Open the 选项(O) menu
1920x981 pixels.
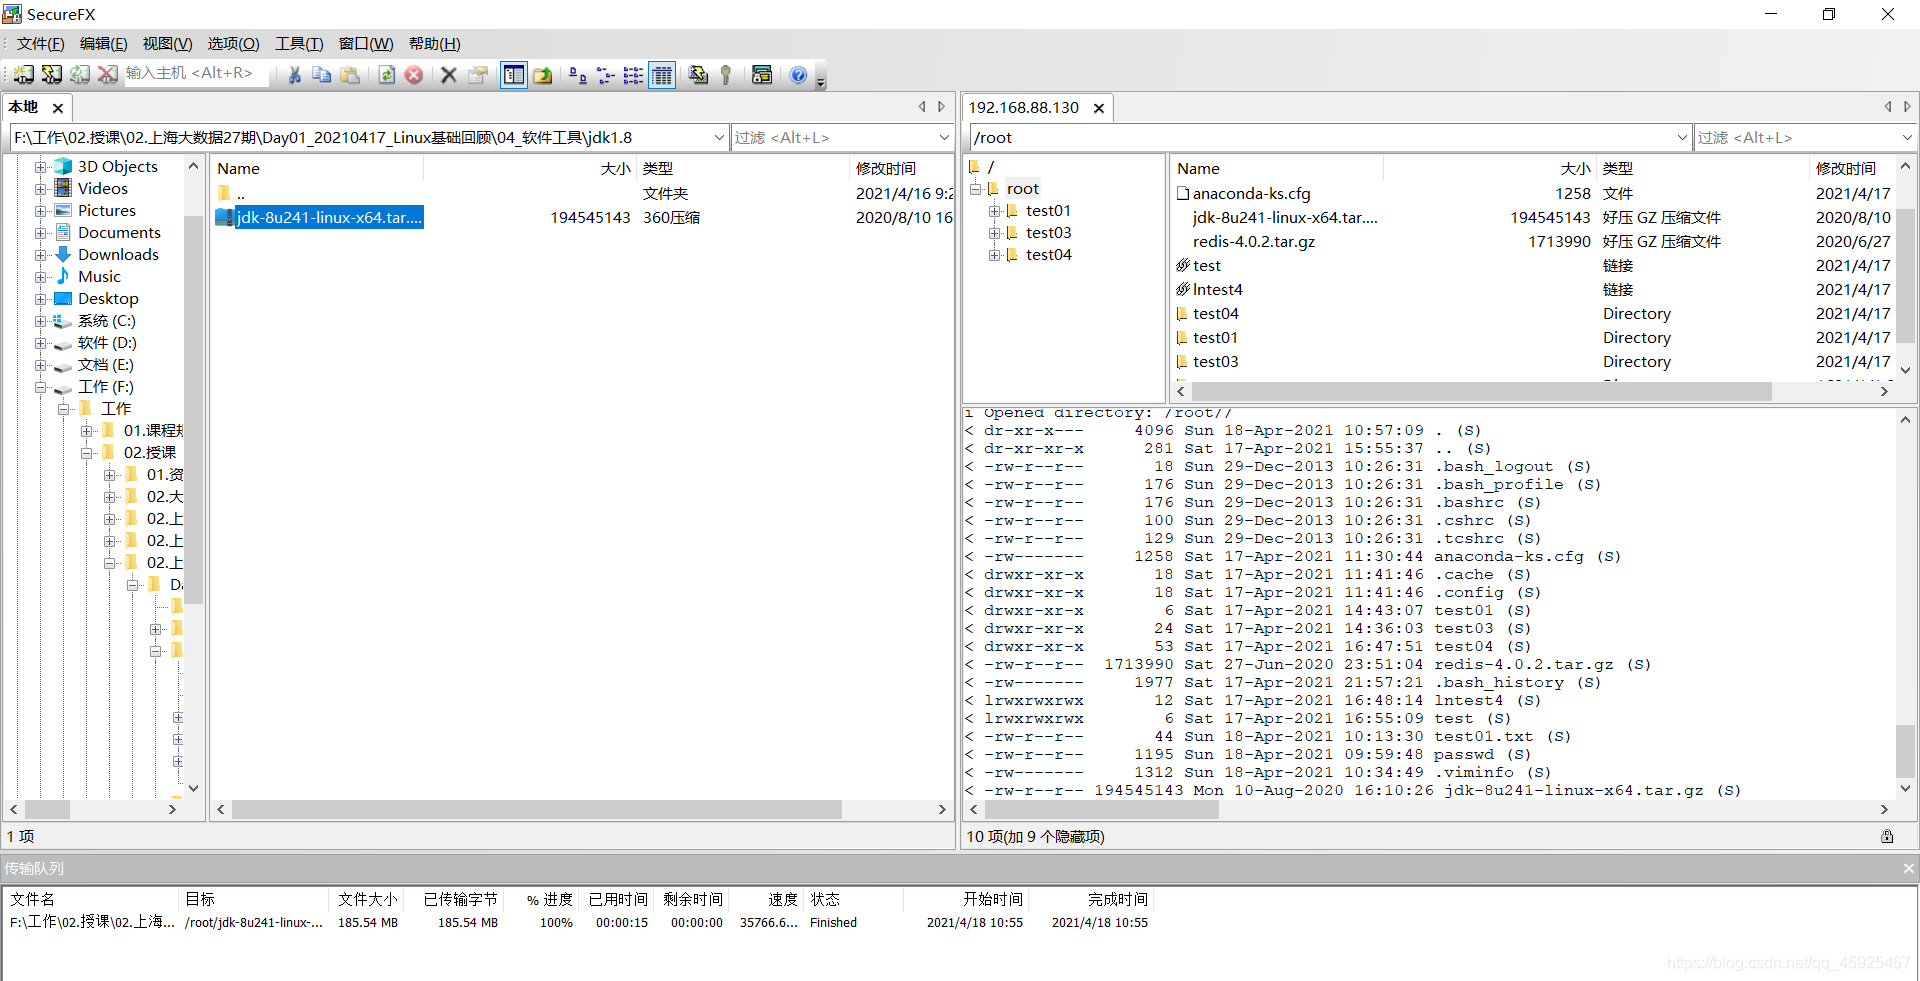(233, 44)
